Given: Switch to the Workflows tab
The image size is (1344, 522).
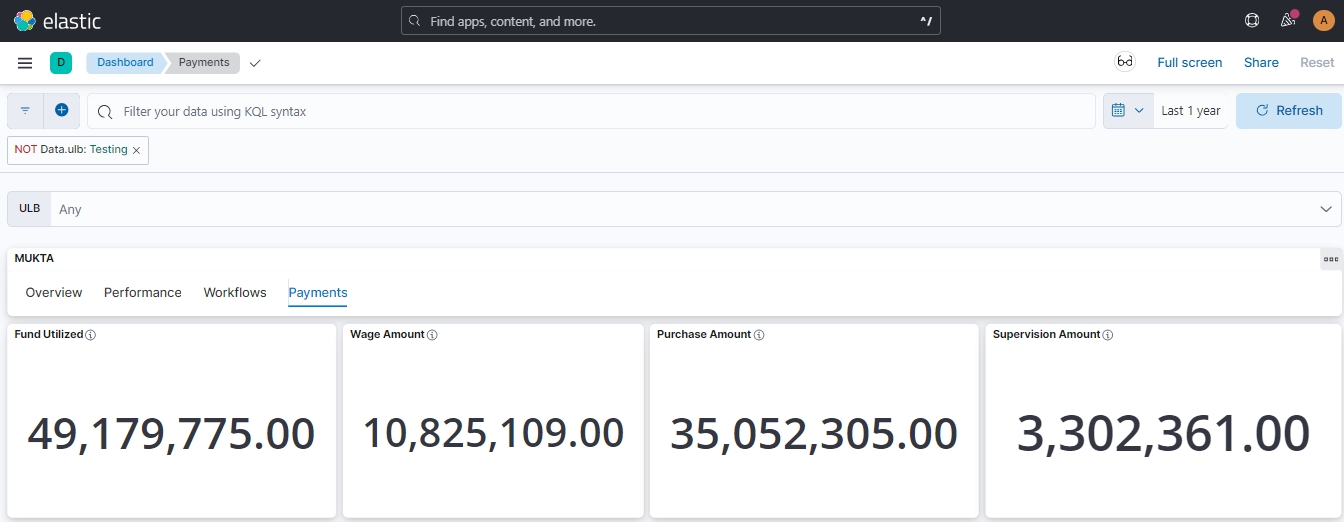Looking at the screenshot, I should tap(235, 293).
